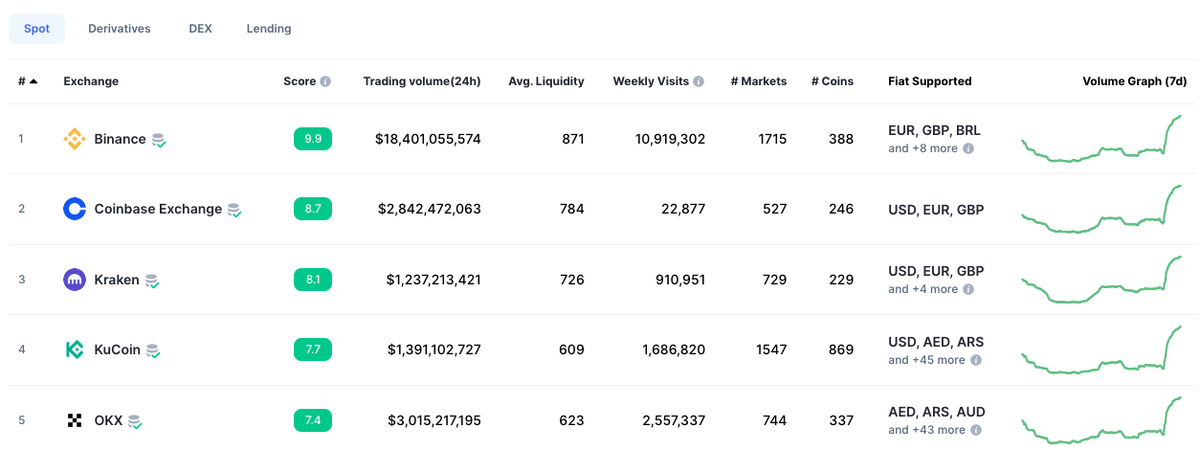This screenshot has height=451, width=1200.
Task: Click the OKX logo icon
Action: 75,421
